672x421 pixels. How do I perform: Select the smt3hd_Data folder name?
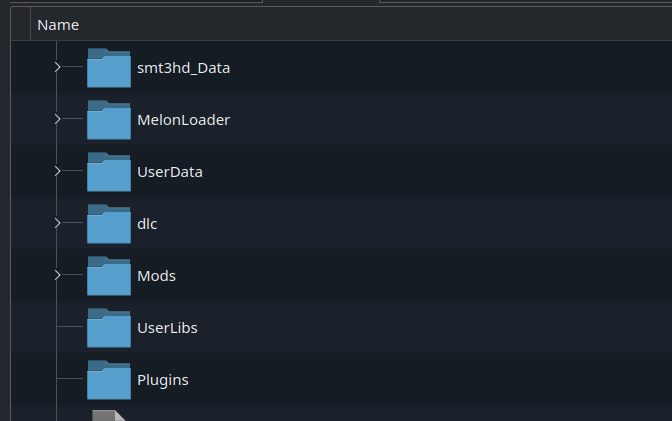point(184,68)
